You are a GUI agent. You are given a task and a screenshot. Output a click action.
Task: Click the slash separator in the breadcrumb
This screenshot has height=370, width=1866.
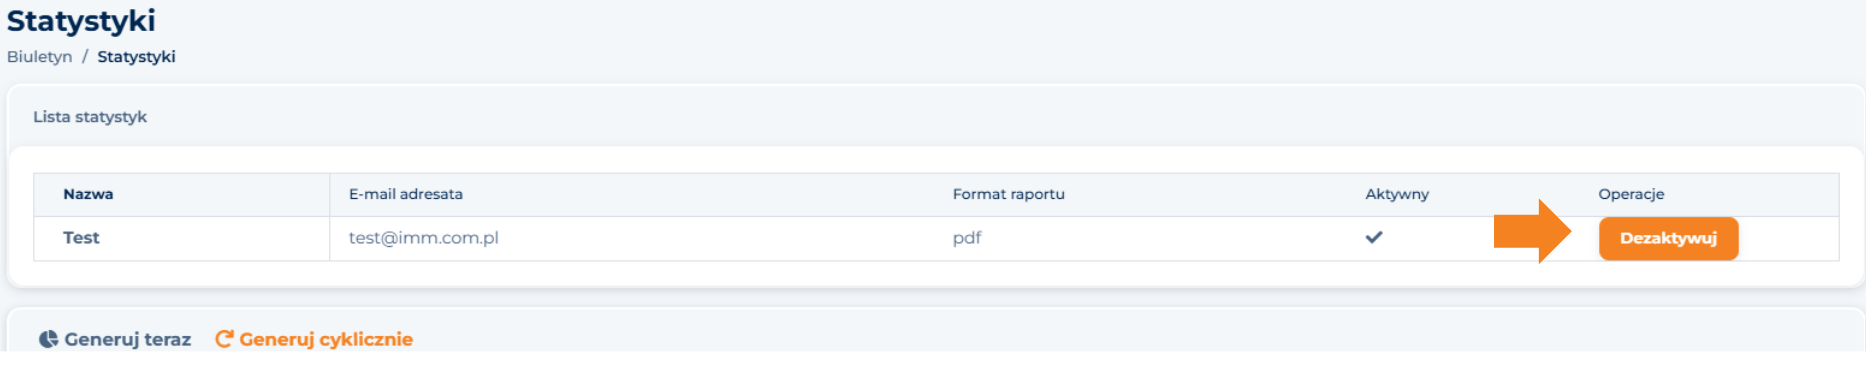(85, 57)
